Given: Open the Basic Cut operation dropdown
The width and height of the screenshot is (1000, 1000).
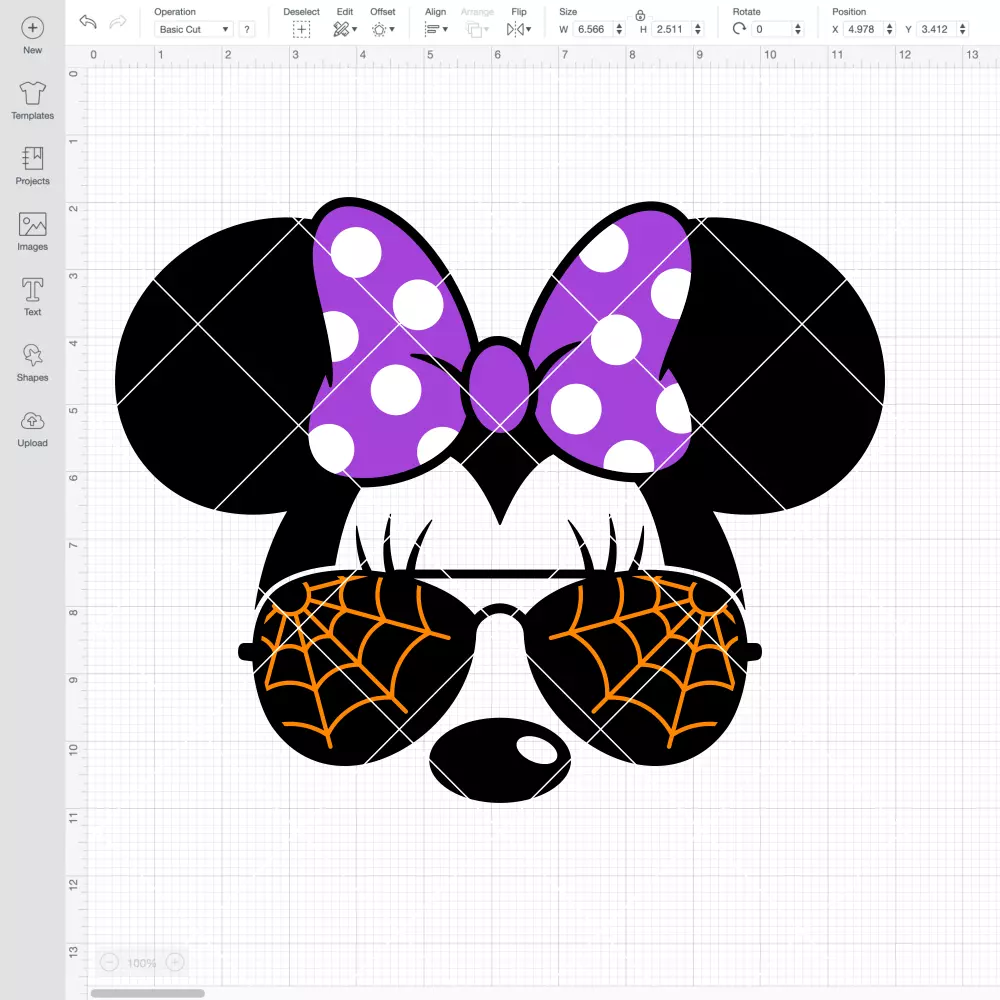Looking at the screenshot, I should click(193, 29).
